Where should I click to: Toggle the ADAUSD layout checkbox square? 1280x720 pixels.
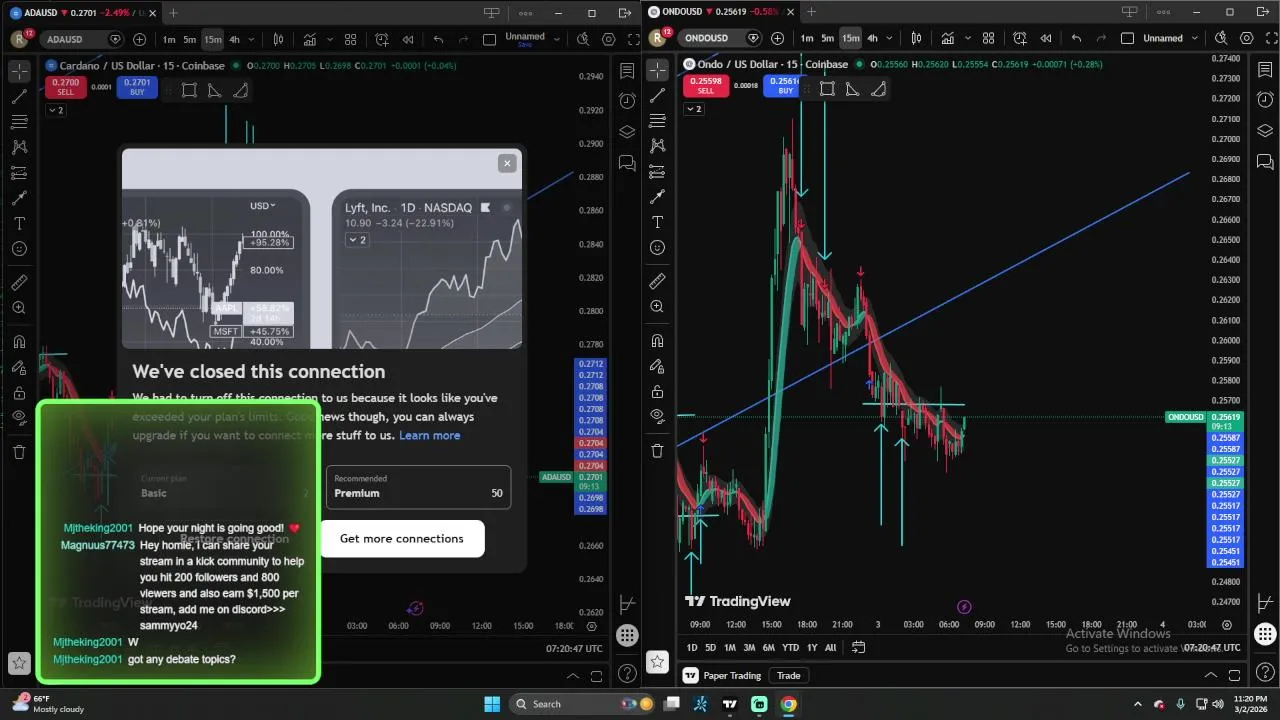[489, 39]
